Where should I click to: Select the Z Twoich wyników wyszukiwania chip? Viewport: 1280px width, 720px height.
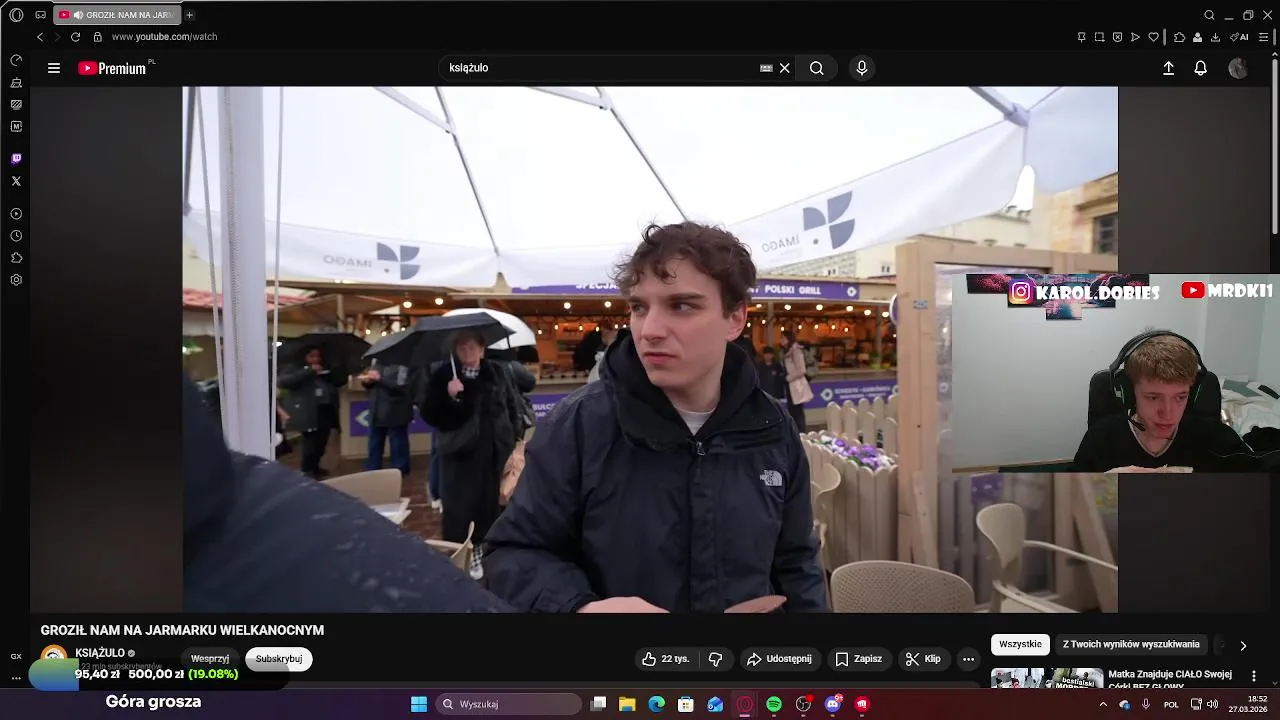[x=1131, y=645]
